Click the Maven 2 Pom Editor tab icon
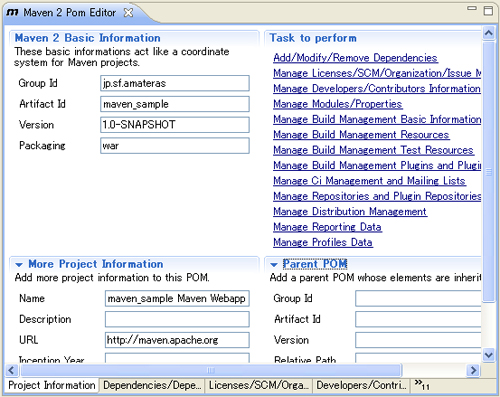This screenshot has height=397, width=500. tap(13, 13)
